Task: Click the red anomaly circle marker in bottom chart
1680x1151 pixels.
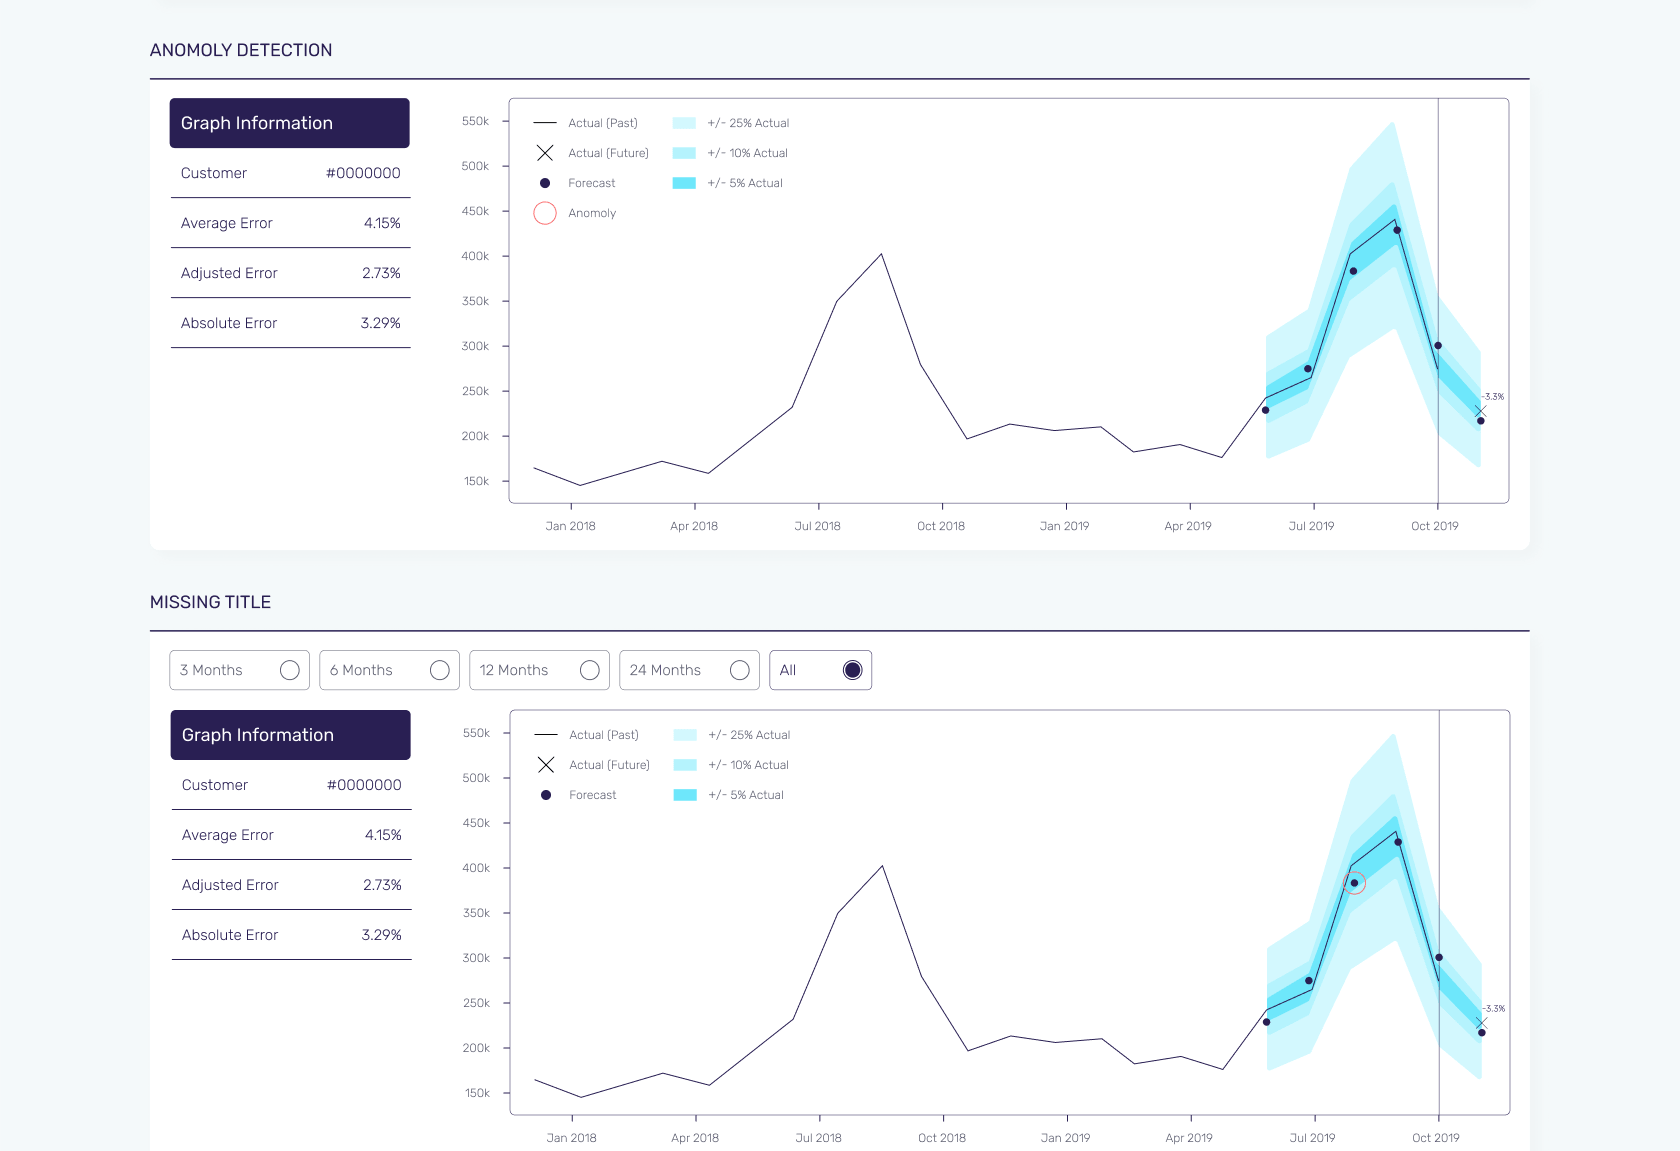Action: click(1355, 883)
